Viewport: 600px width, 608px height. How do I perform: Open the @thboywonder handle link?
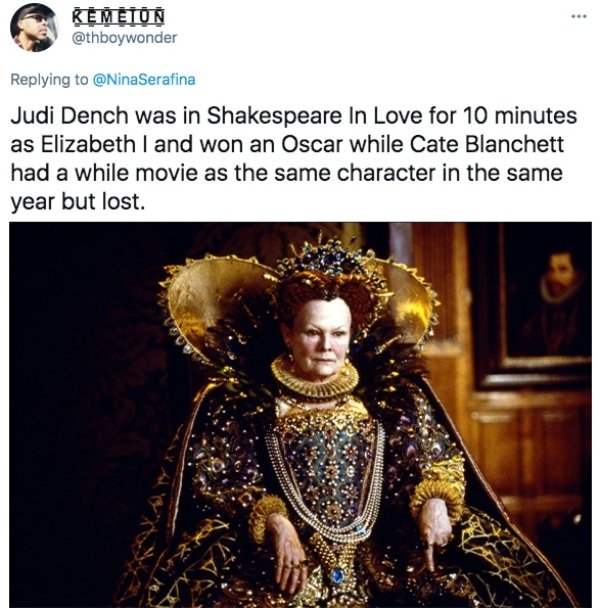(x=124, y=38)
